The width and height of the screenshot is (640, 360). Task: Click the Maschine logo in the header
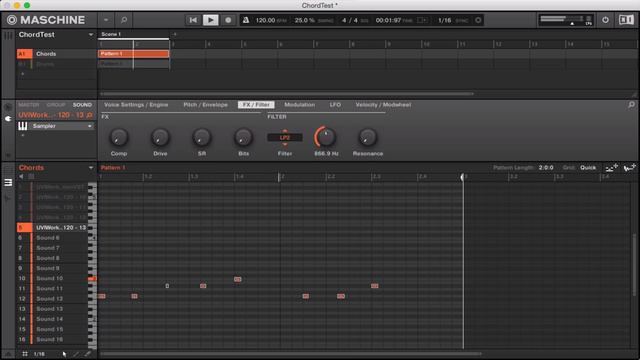[46, 20]
